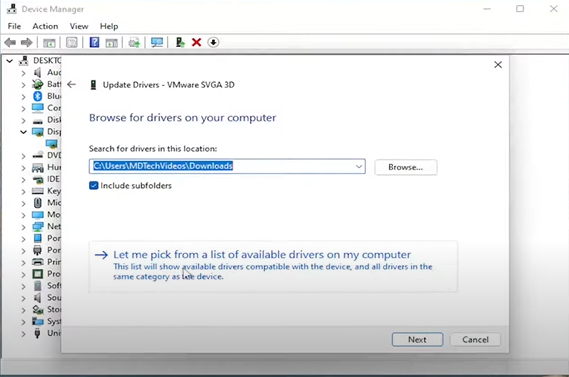The height and width of the screenshot is (377, 569).
Task: Select the display adapter child device icon
Action: point(52,144)
